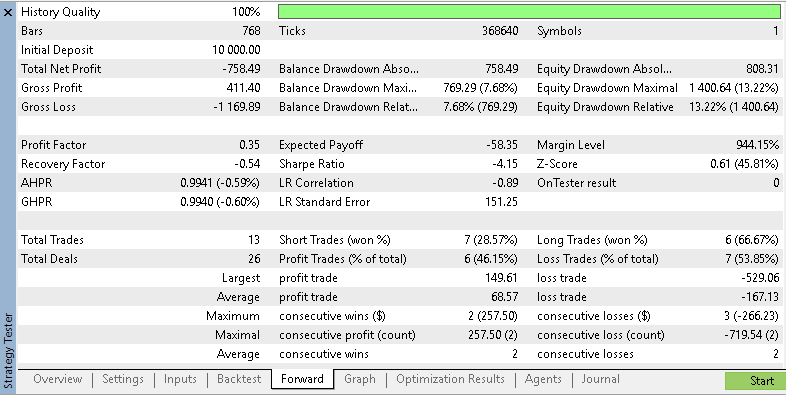Select the LR Standard Error value 151.25
The width and height of the screenshot is (786, 396).
click(x=503, y=203)
